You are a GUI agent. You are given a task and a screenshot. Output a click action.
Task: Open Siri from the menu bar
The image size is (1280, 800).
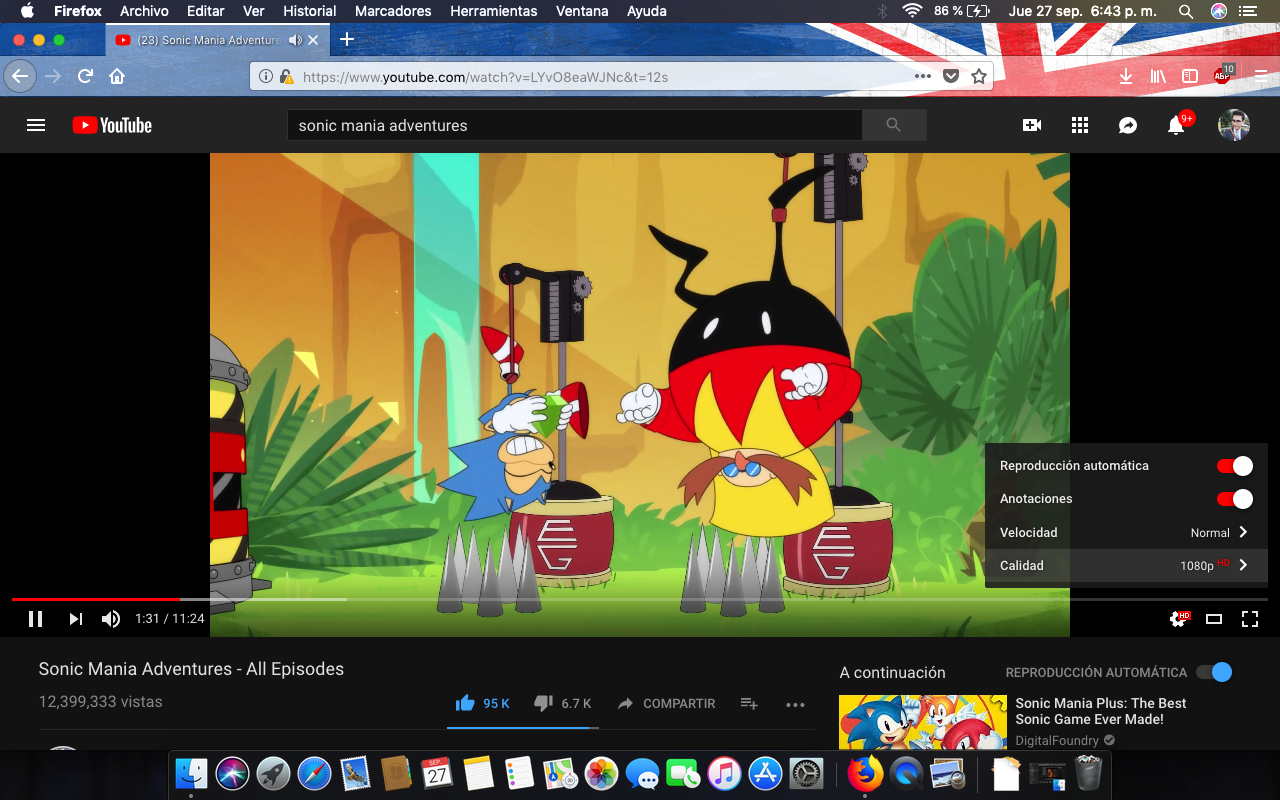[1219, 11]
